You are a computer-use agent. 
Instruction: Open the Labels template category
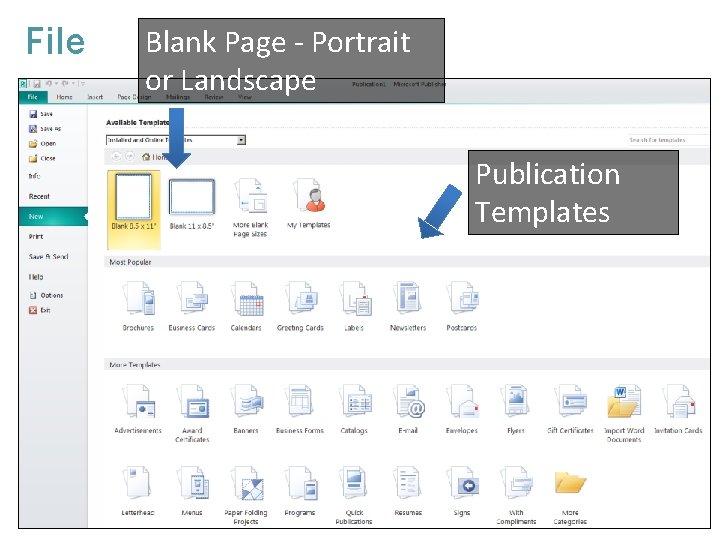pyautogui.click(x=354, y=306)
